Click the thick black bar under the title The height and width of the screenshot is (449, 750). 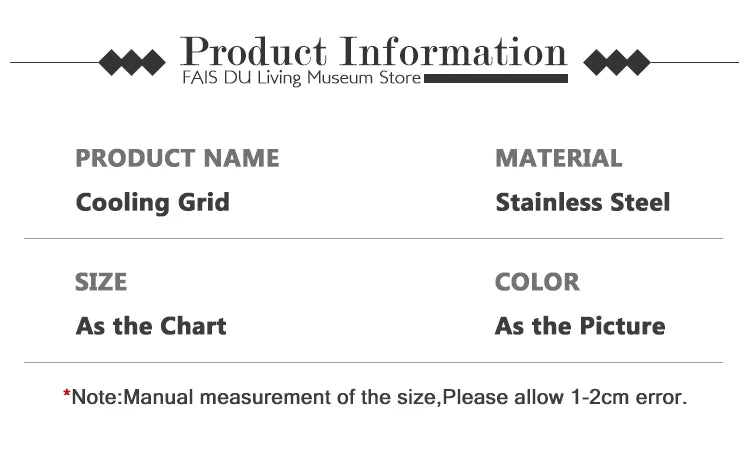496,78
